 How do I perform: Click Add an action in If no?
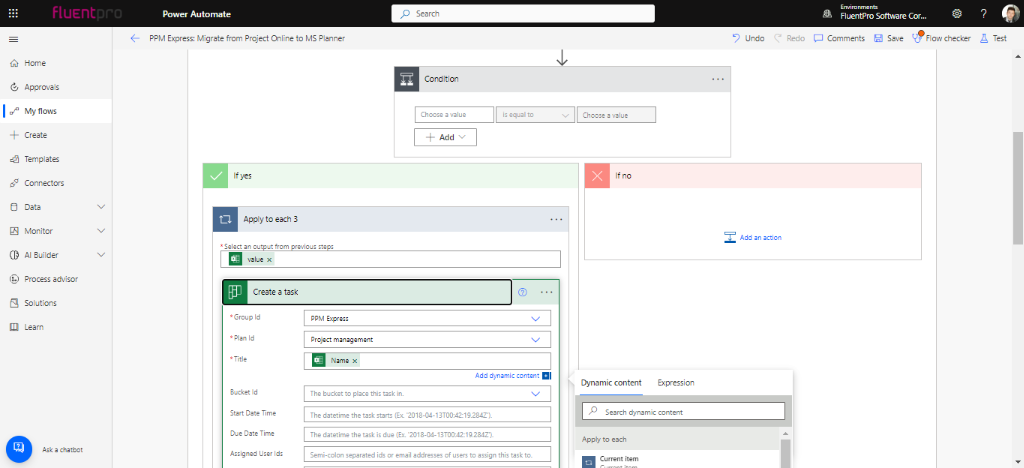click(x=753, y=238)
